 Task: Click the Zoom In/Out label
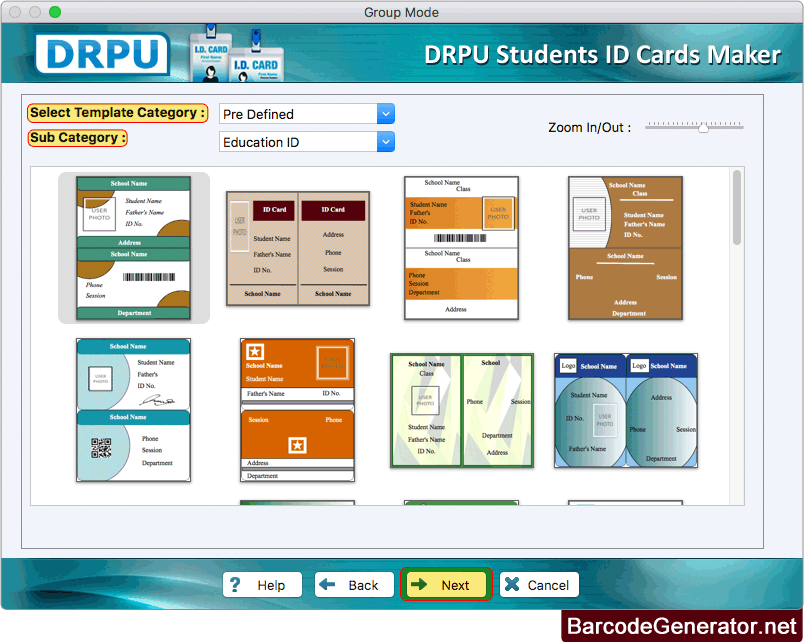click(x=590, y=128)
